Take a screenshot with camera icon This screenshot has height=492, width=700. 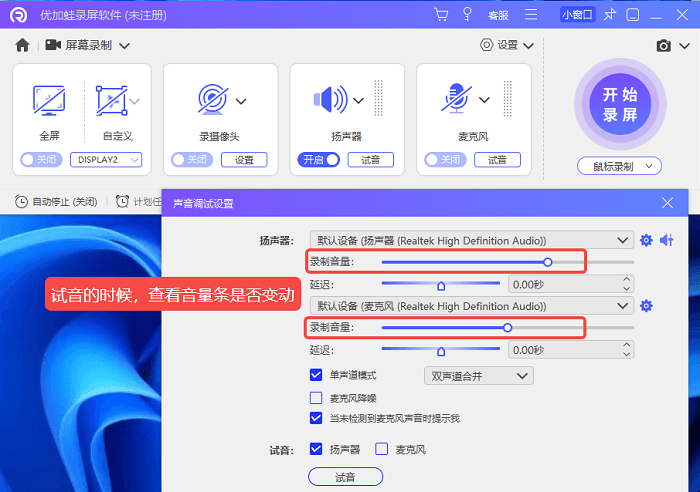tap(663, 46)
